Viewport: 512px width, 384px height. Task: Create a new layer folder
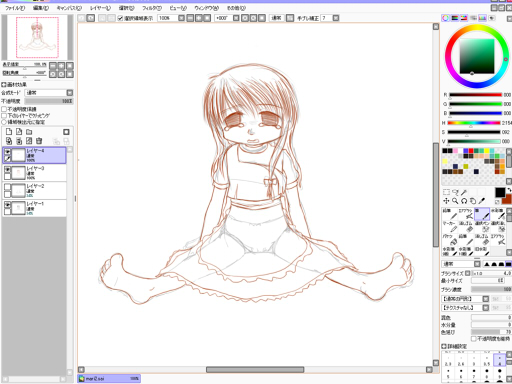(x=29, y=132)
